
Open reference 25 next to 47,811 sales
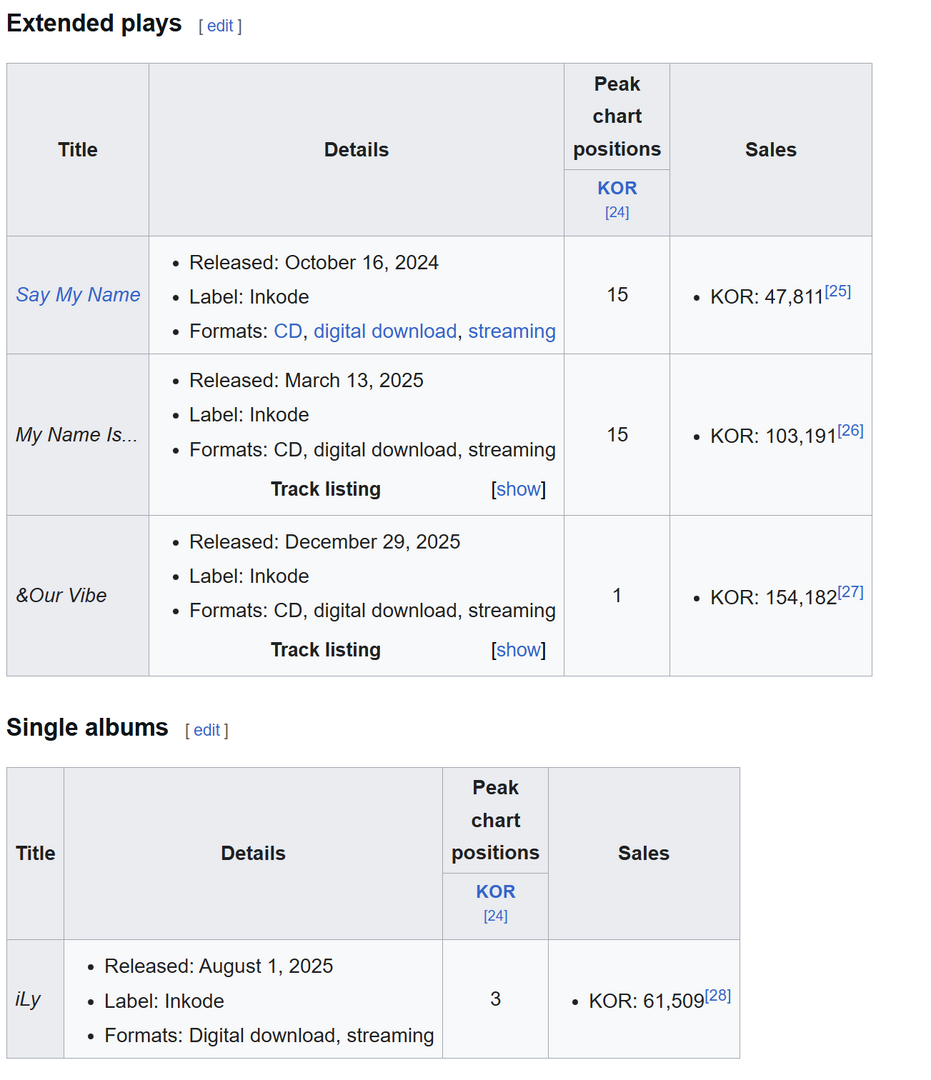click(x=838, y=291)
